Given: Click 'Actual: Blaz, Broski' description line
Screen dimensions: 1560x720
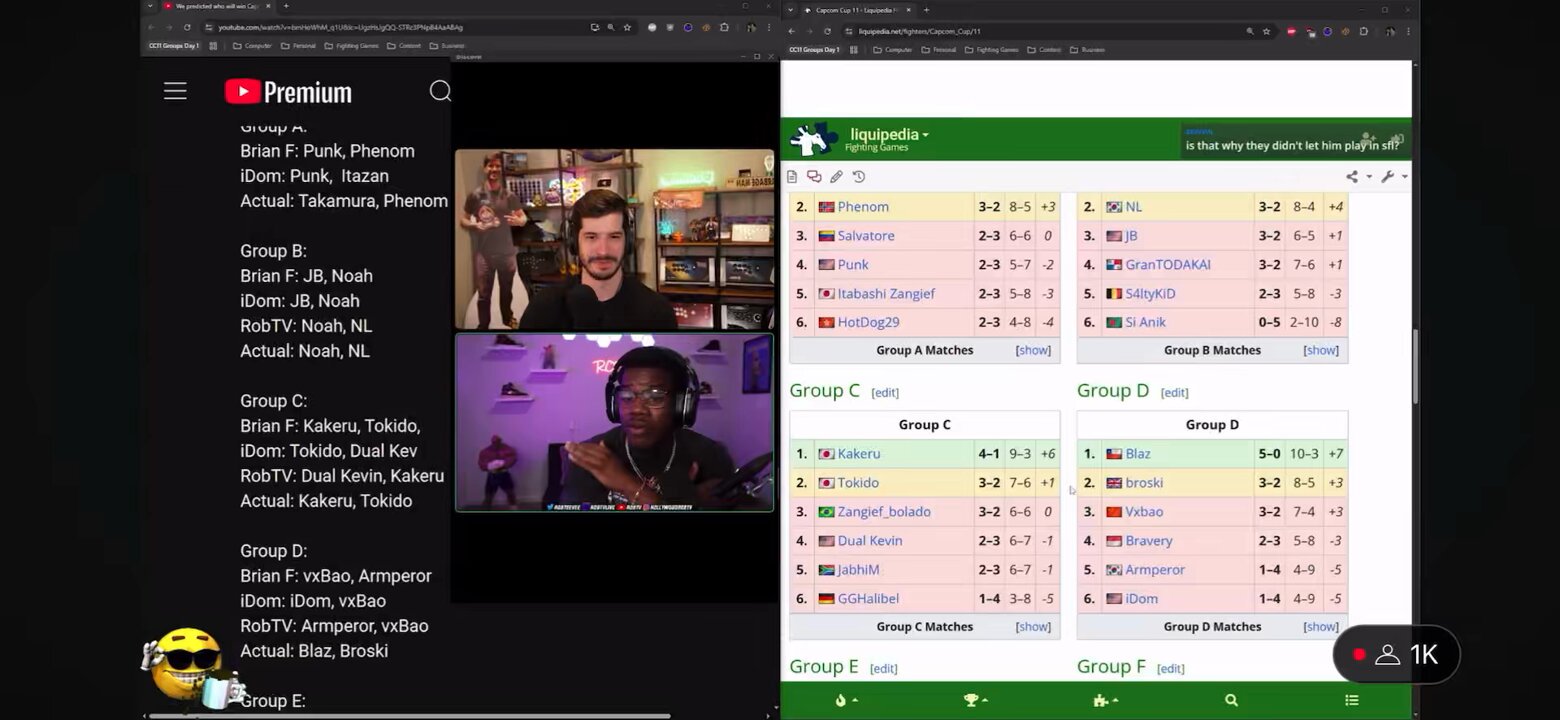Looking at the screenshot, I should pyautogui.click(x=314, y=651).
